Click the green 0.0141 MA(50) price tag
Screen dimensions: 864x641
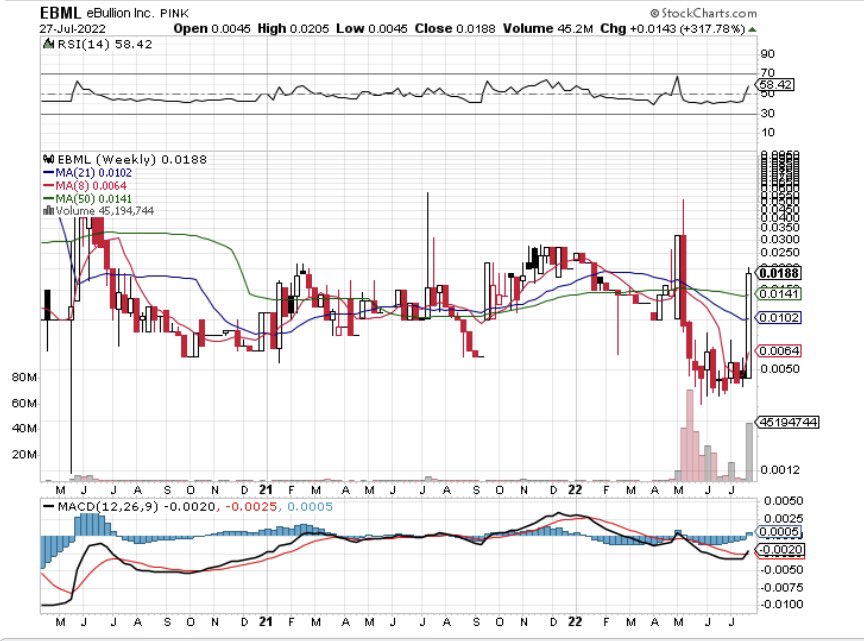[x=778, y=294]
